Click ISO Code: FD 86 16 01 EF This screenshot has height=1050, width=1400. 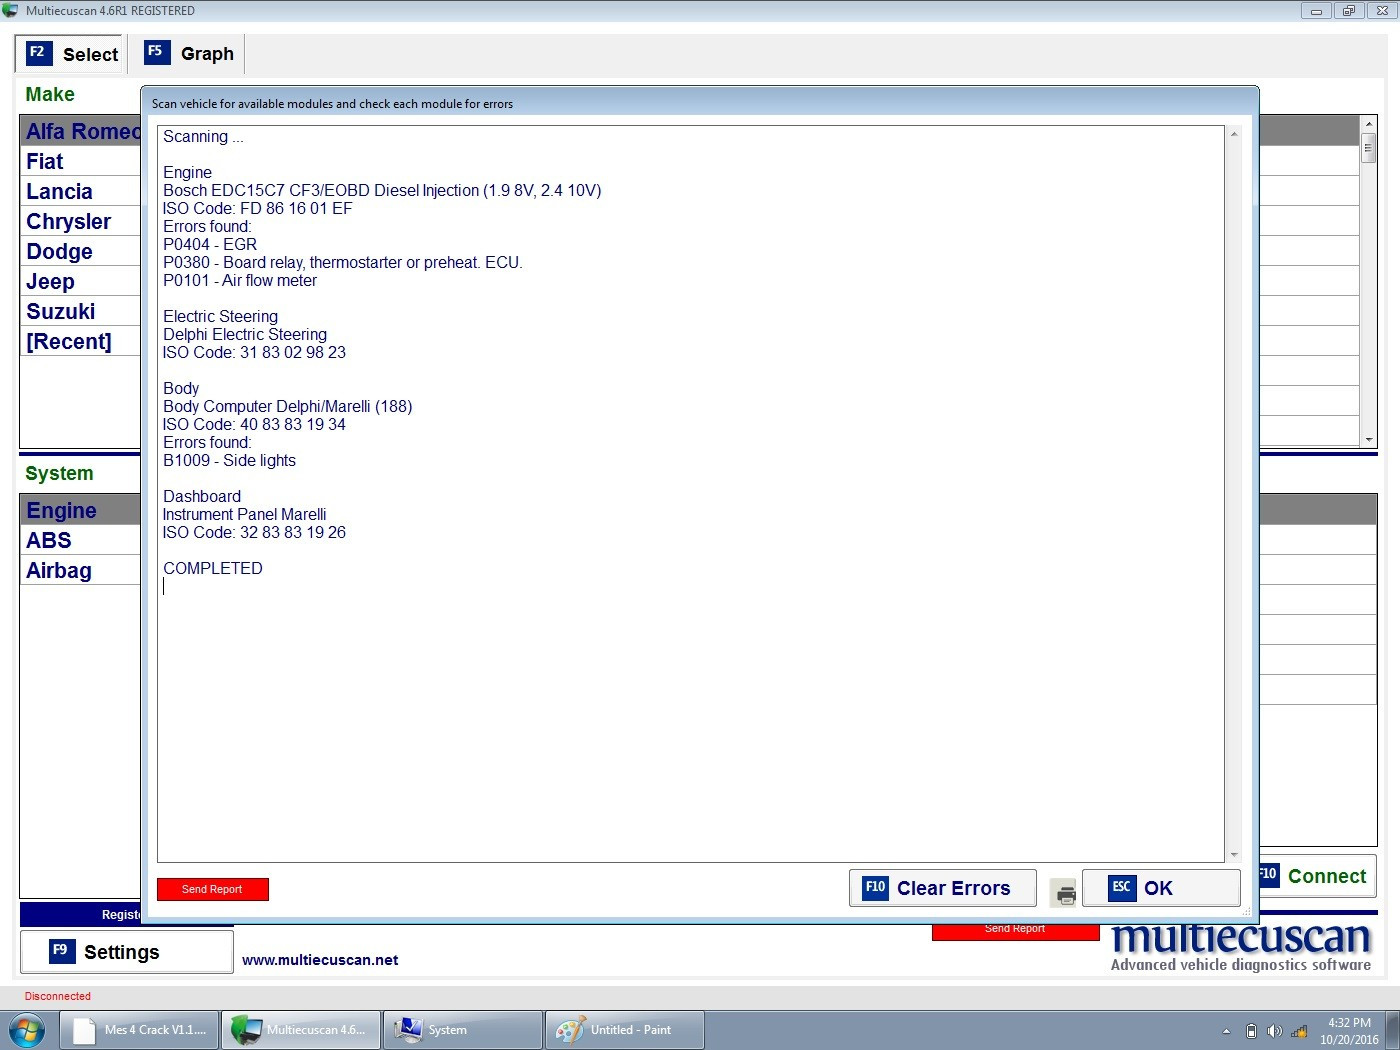pos(258,208)
